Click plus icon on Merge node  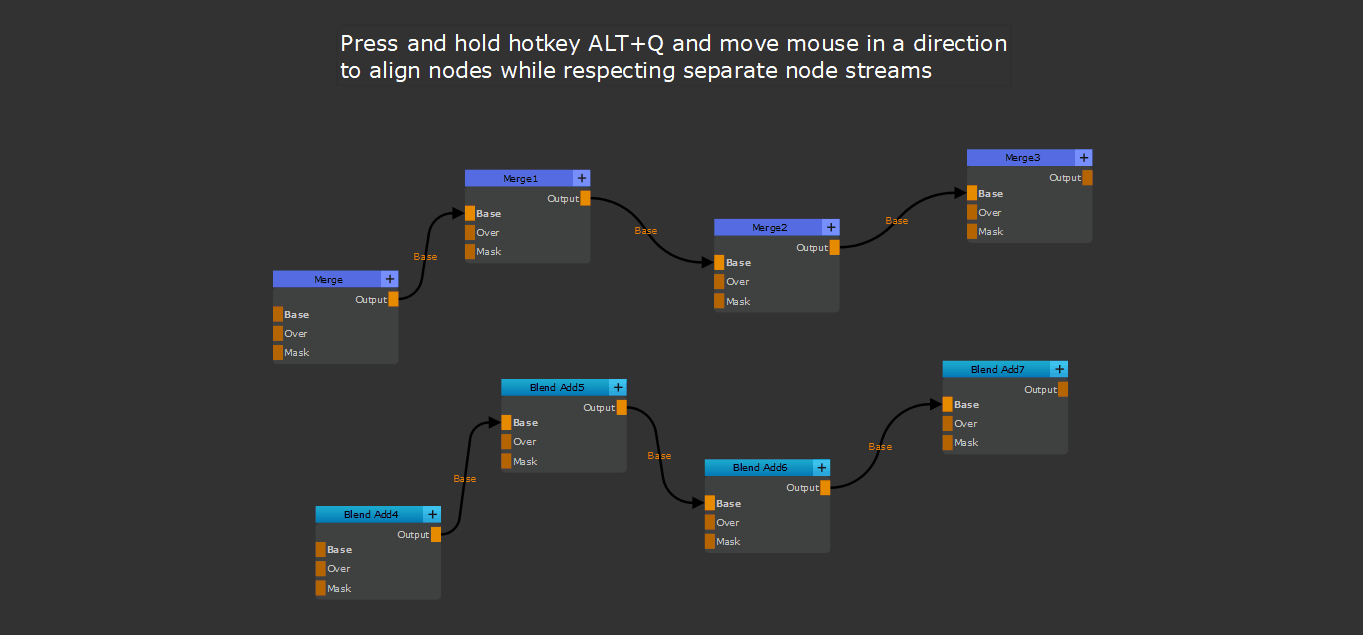[390, 279]
